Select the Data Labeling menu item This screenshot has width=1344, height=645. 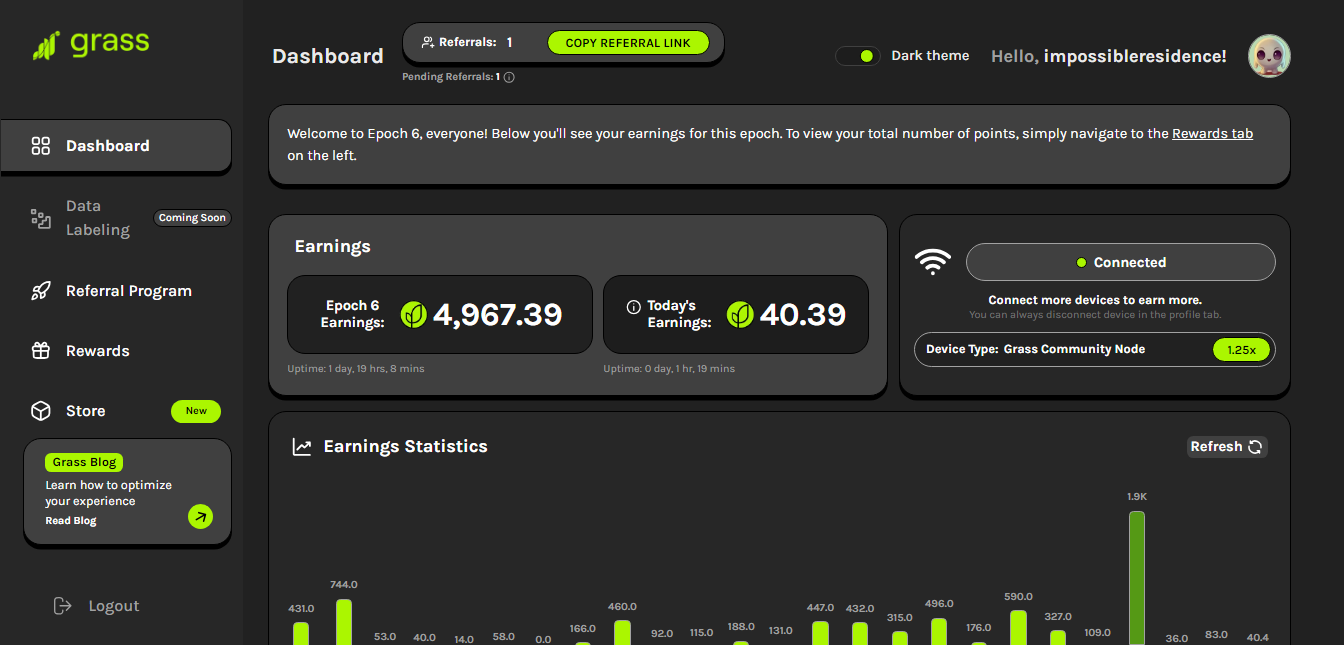(97, 218)
